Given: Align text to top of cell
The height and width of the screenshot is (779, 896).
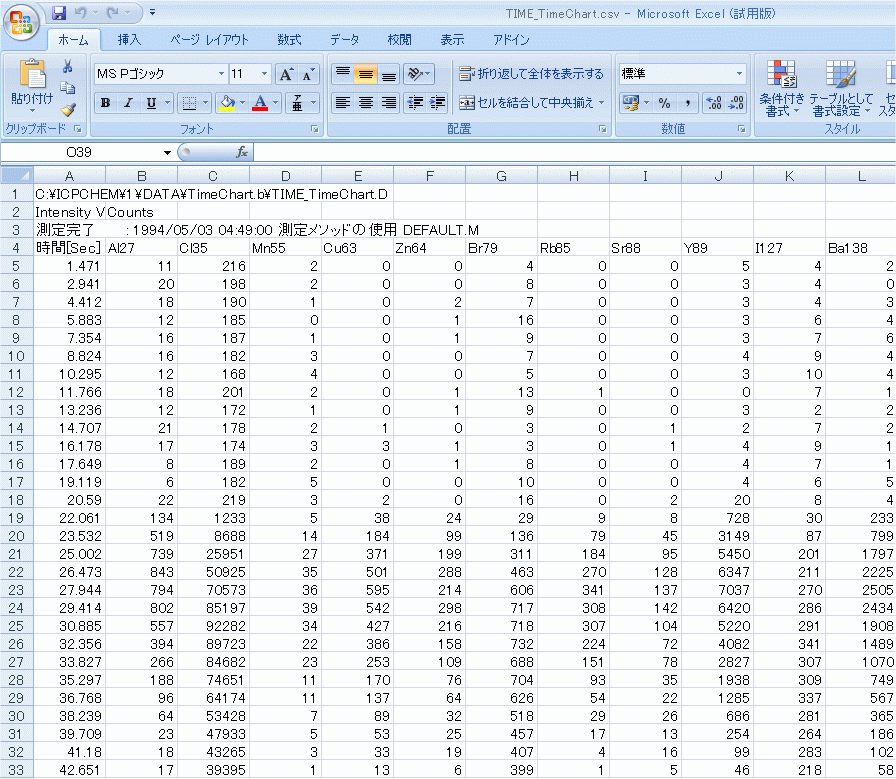Looking at the screenshot, I should 343,73.
